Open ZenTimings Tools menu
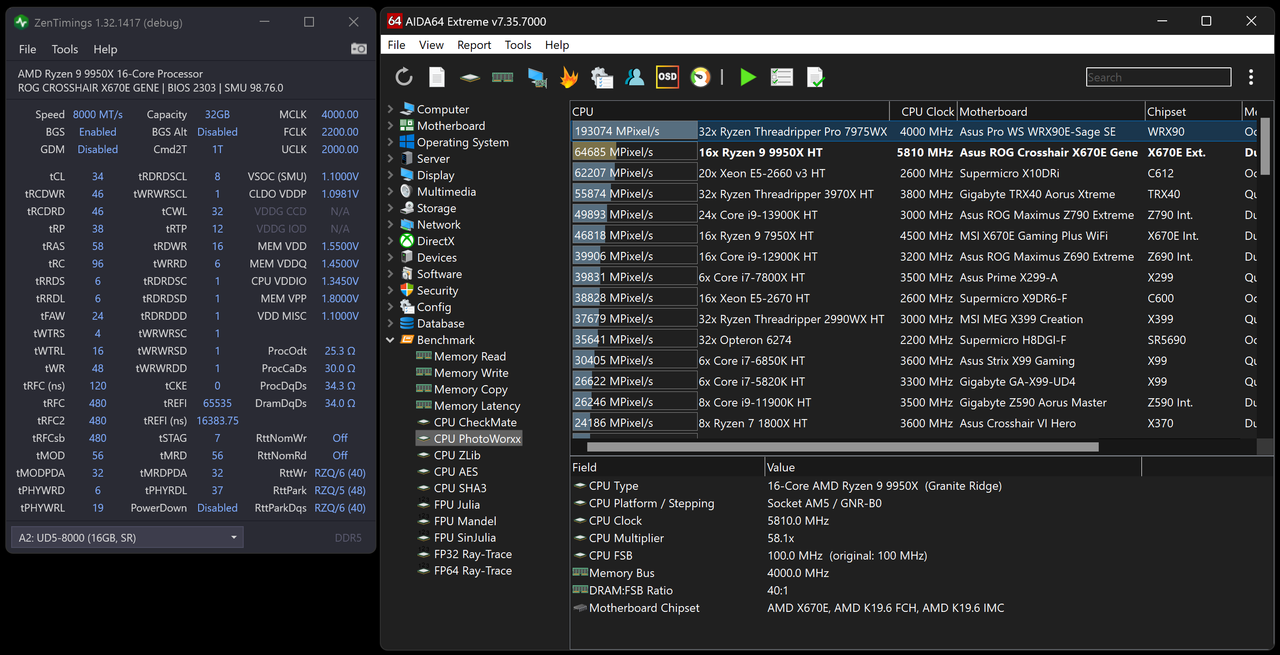Screen dimensions: 1280x655 click(65, 49)
